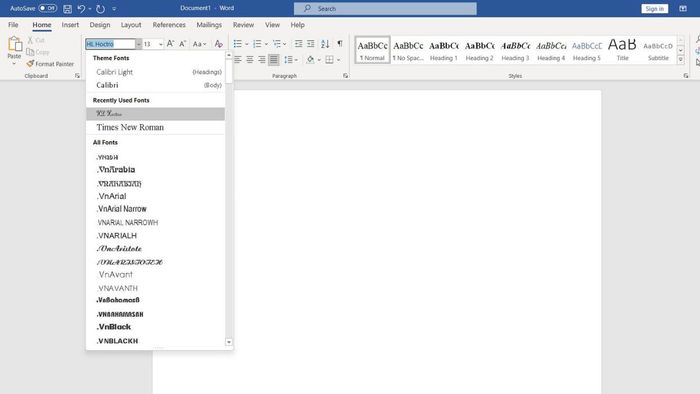
Task: Expand the Styles gallery More button
Action: (x=681, y=59)
